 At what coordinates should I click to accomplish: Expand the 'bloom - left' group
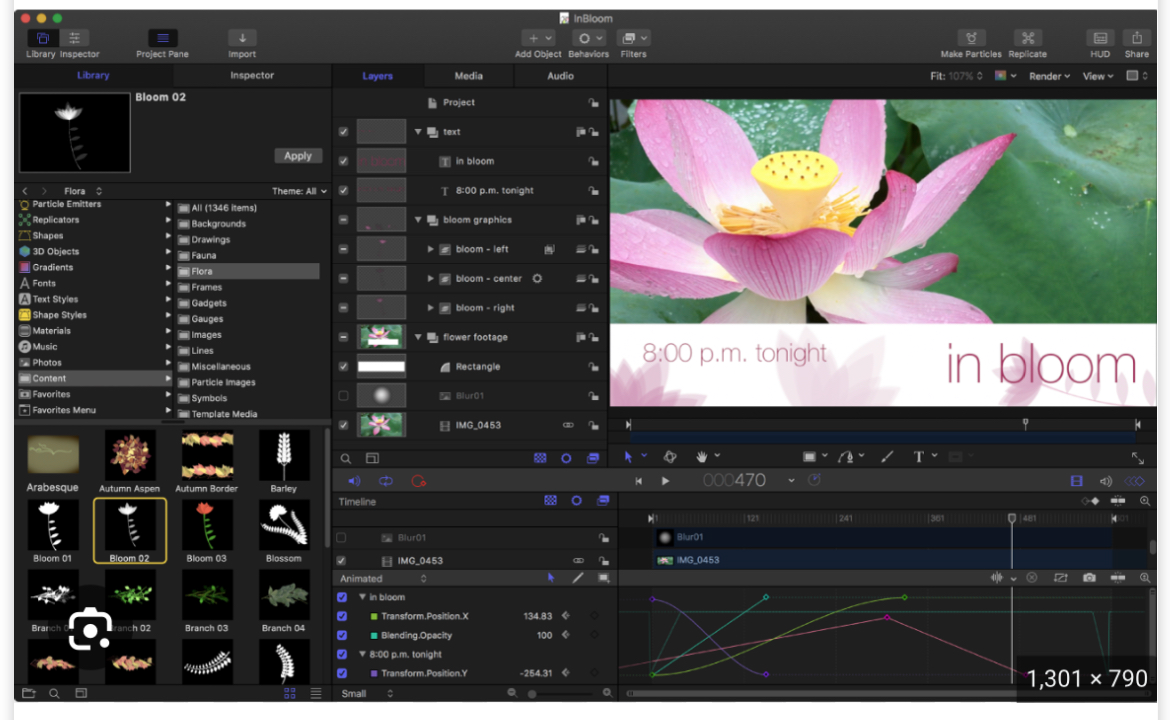(431, 249)
